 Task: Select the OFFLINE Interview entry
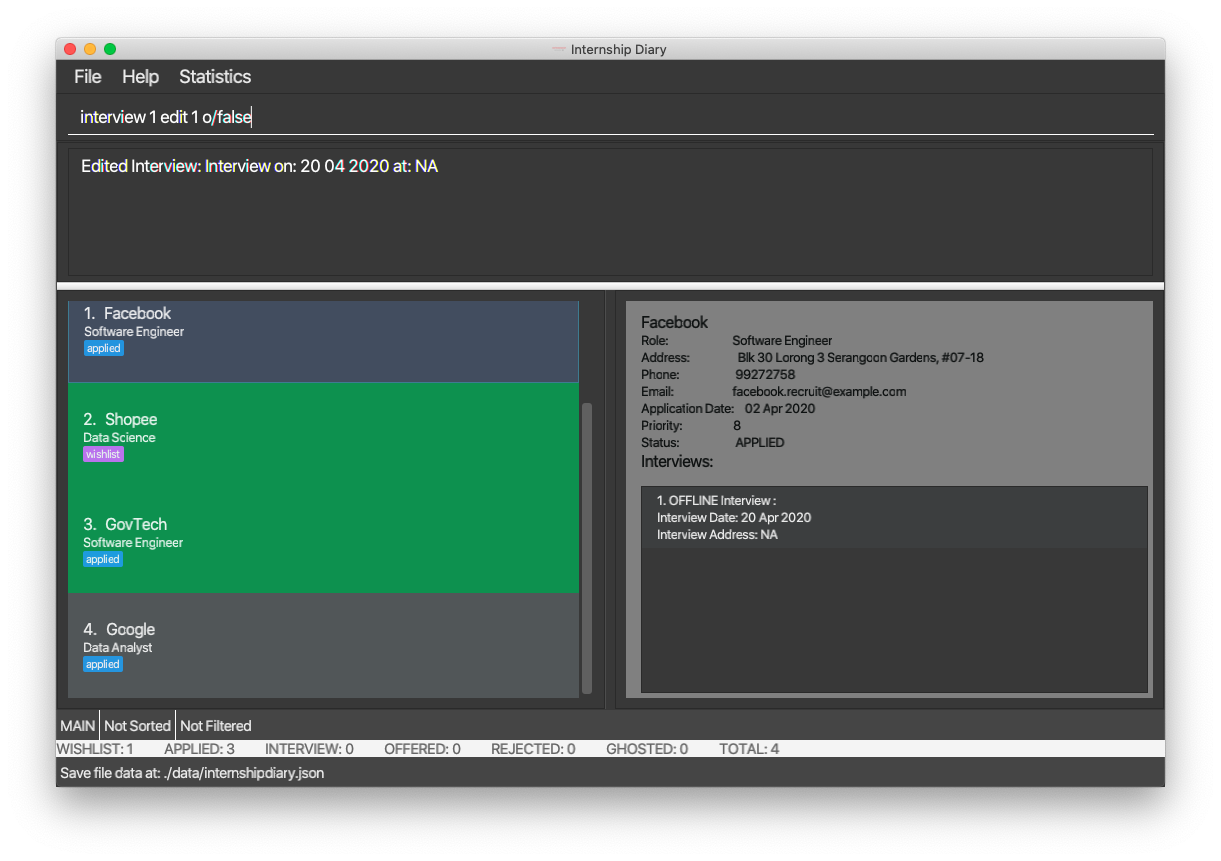click(894, 517)
